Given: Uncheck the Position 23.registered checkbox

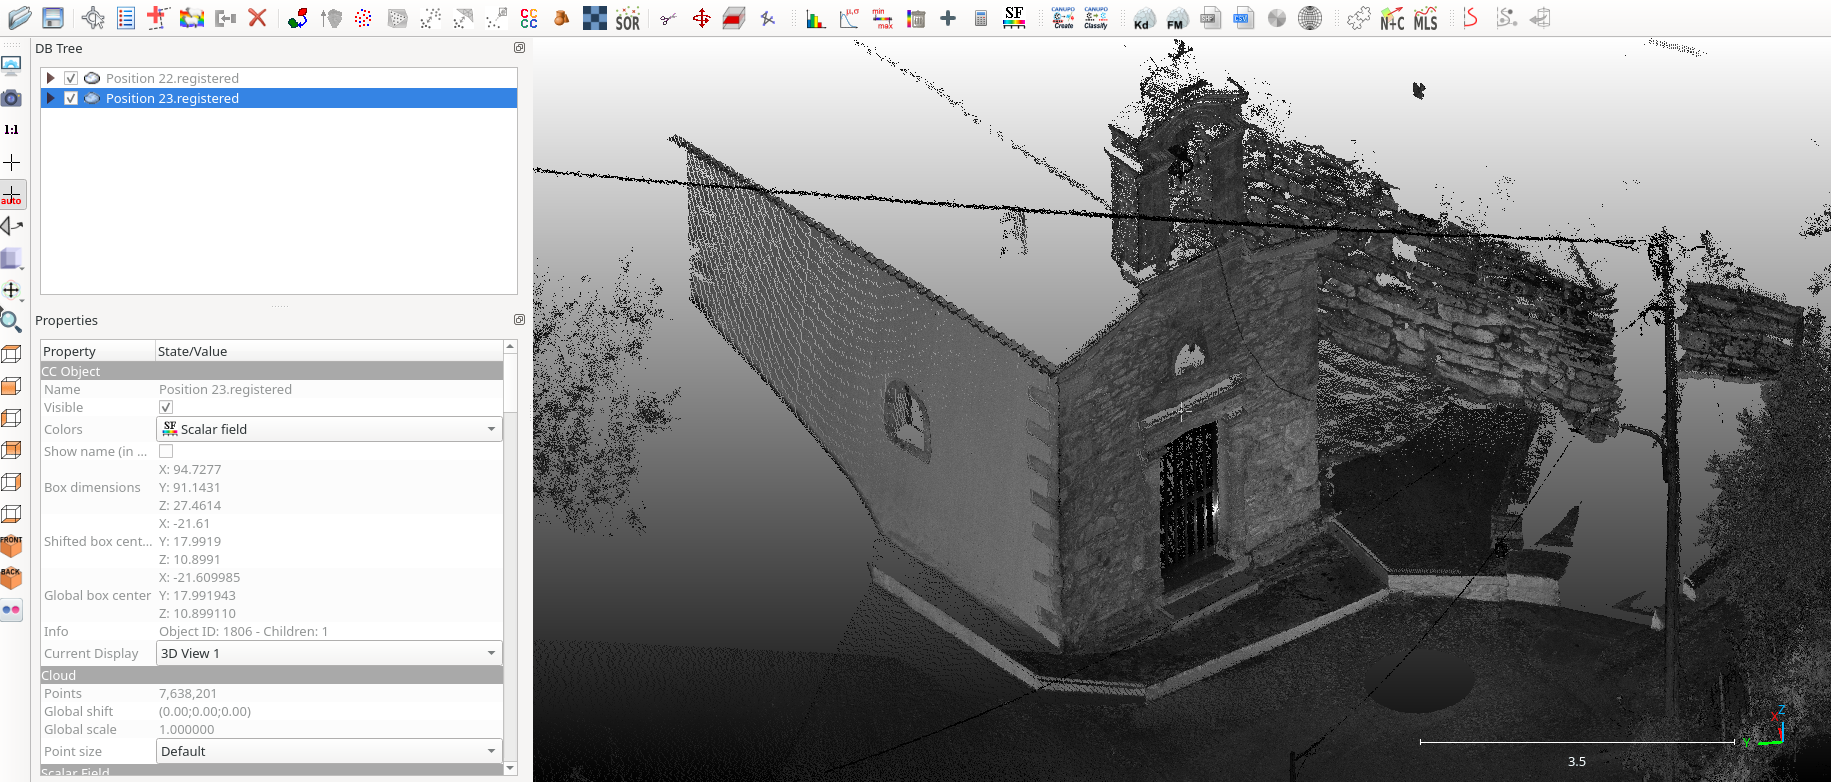Looking at the screenshot, I should tap(71, 98).
